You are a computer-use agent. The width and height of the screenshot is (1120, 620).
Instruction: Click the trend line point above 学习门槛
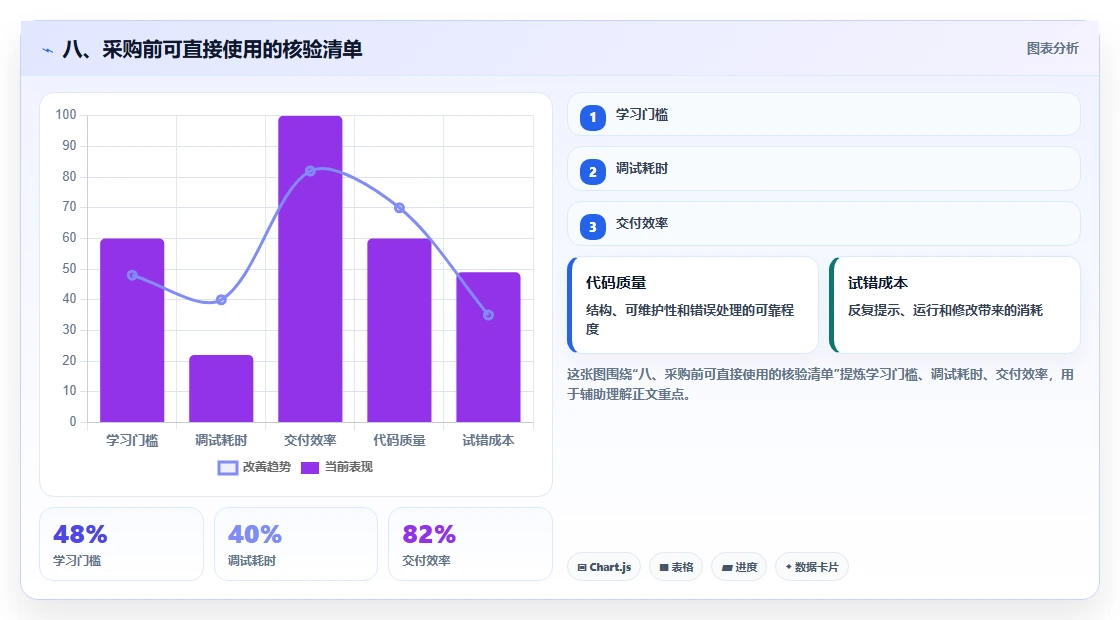point(132,275)
